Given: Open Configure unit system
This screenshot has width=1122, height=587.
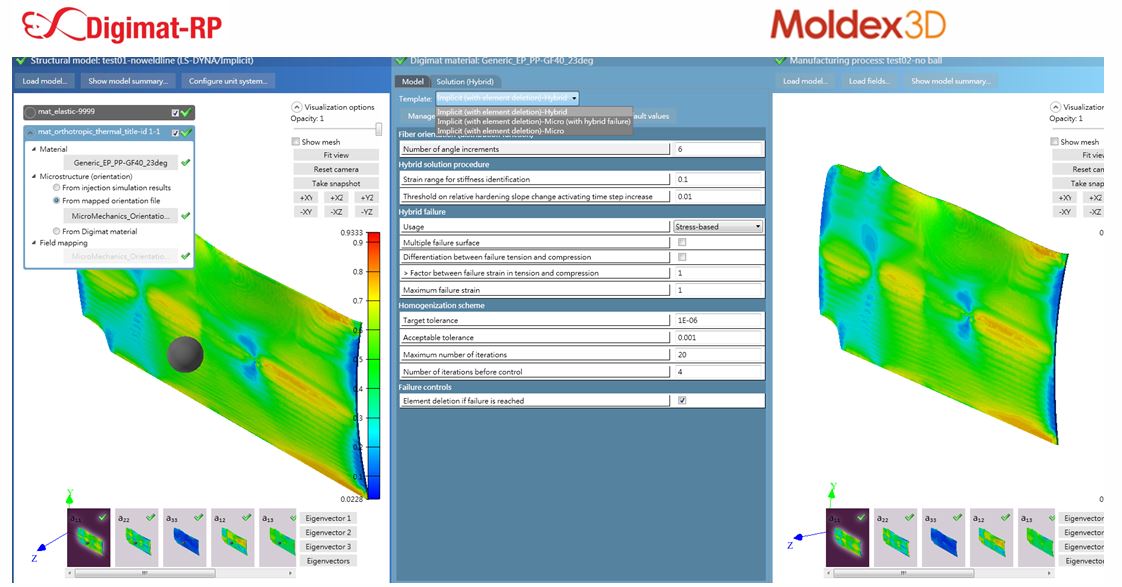Looking at the screenshot, I should click(228, 81).
